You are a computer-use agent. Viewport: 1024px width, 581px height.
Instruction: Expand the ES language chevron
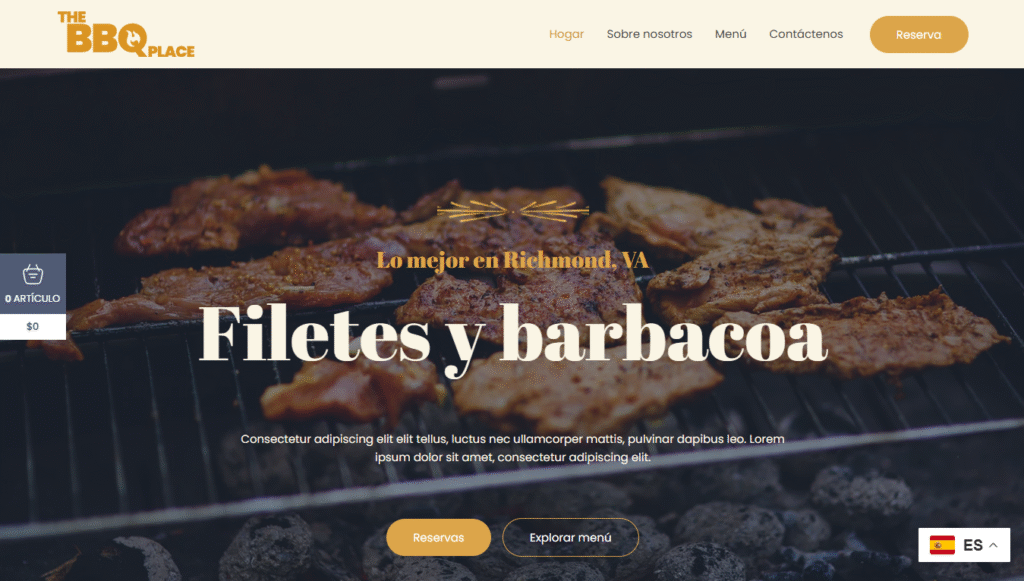pos(993,545)
